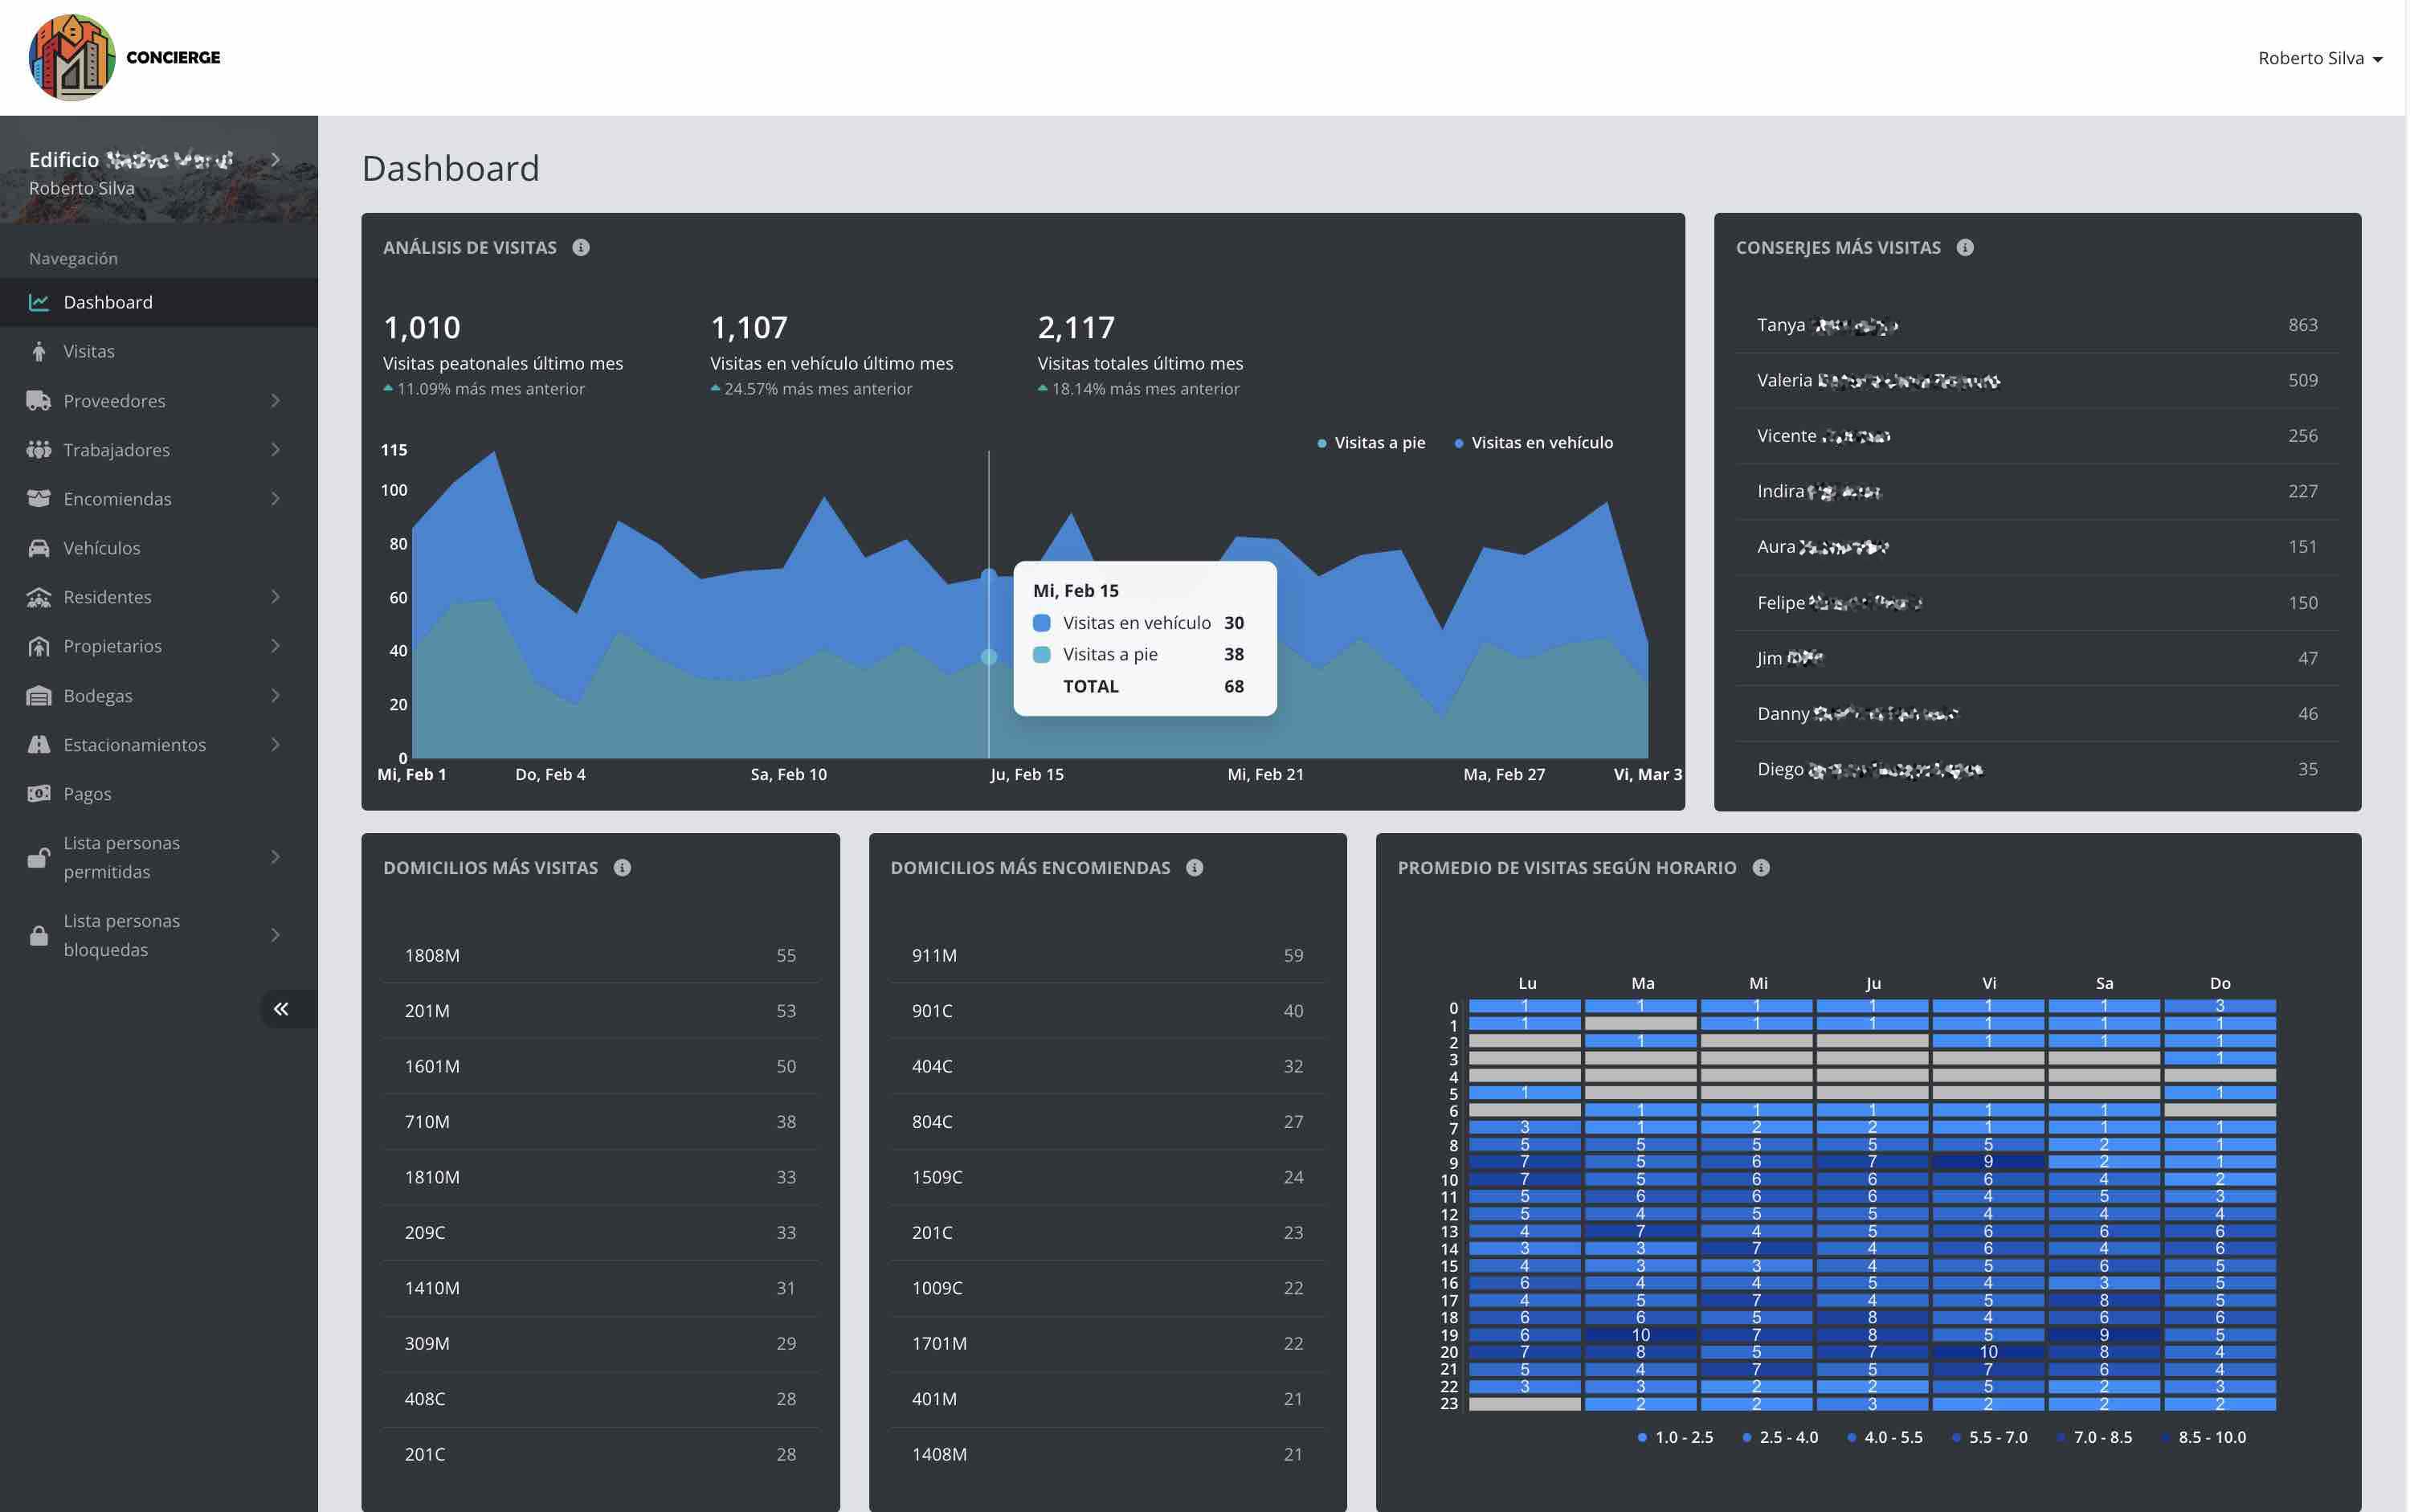Open Lista personas bloquedas menu item
The height and width of the screenshot is (1512, 2410).
pos(159,935)
